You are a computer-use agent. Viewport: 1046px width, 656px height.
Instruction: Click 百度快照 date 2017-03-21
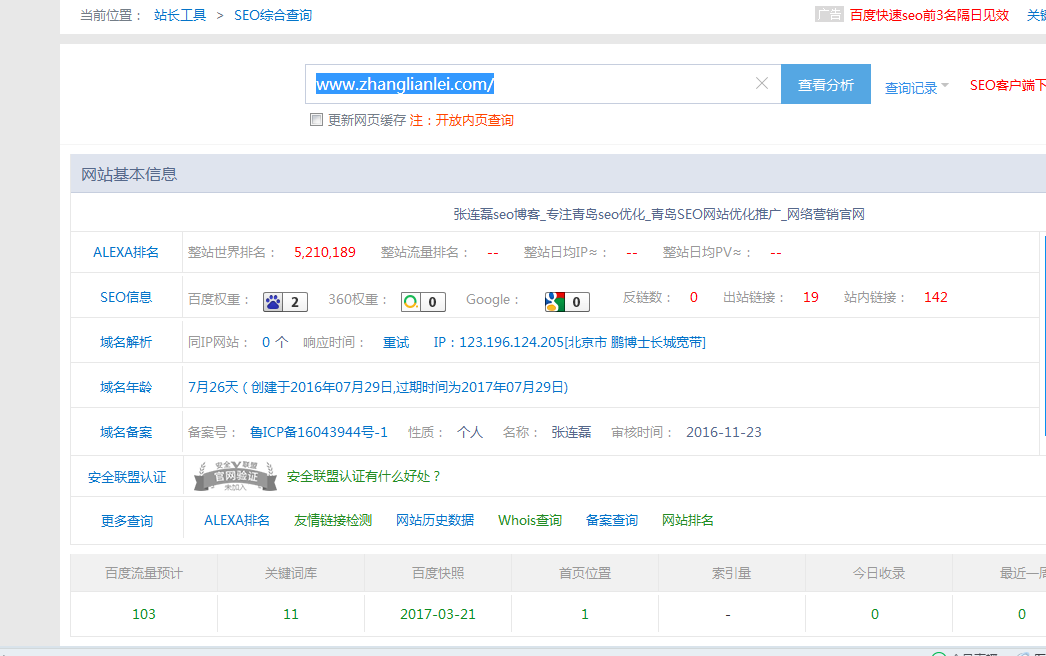coord(438,614)
